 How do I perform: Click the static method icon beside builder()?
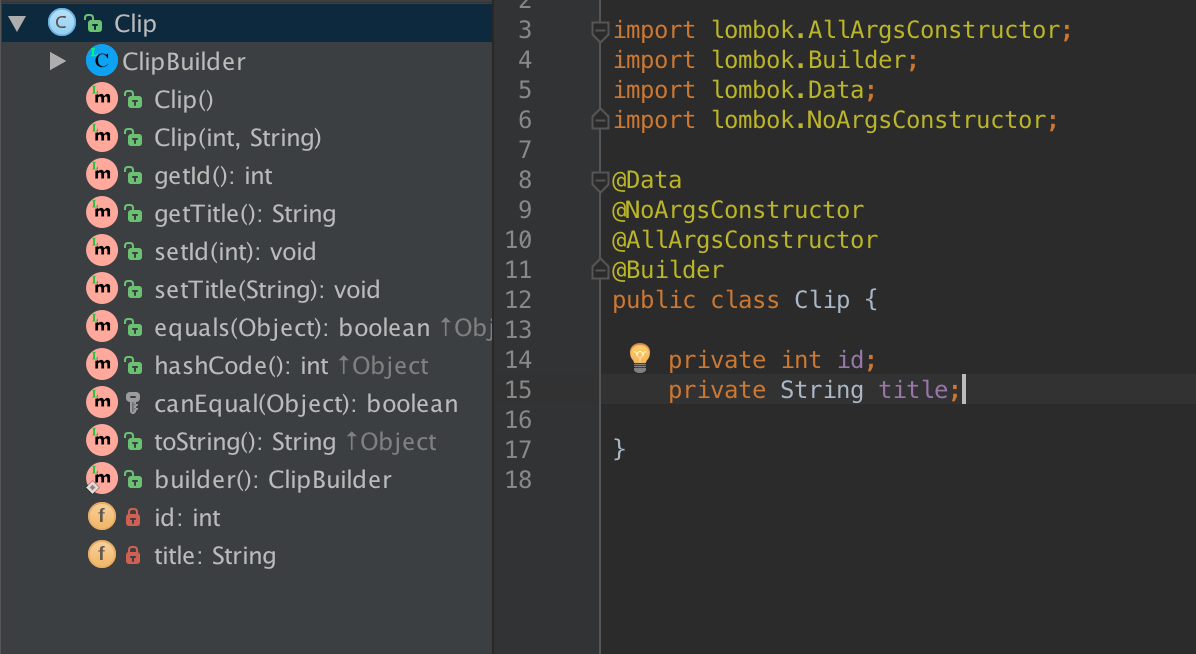[x=101, y=480]
